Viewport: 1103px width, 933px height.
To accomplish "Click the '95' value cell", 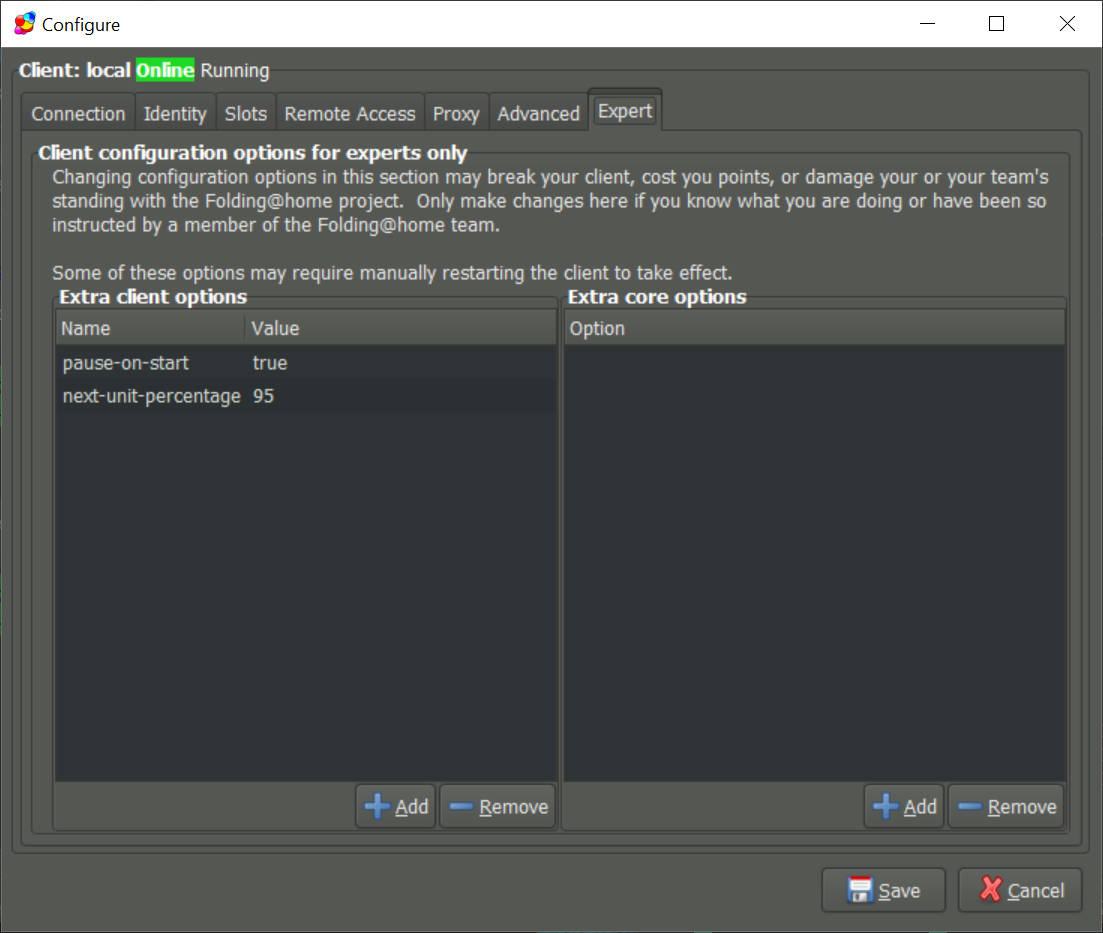I will click(263, 396).
